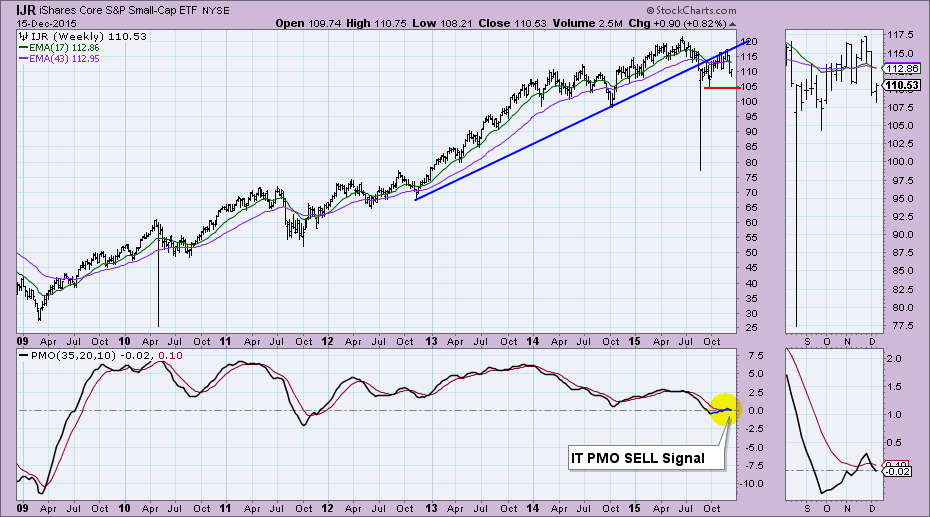The height and width of the screenshot is (517, 930).
Task: Click the purple EMA(43) legend line swatch
Action: point(24,59)
